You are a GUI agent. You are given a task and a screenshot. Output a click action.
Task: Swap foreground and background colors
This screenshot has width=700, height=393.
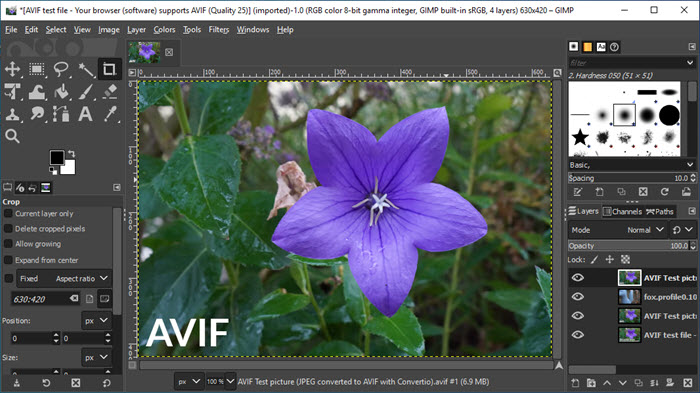point(71,154)
